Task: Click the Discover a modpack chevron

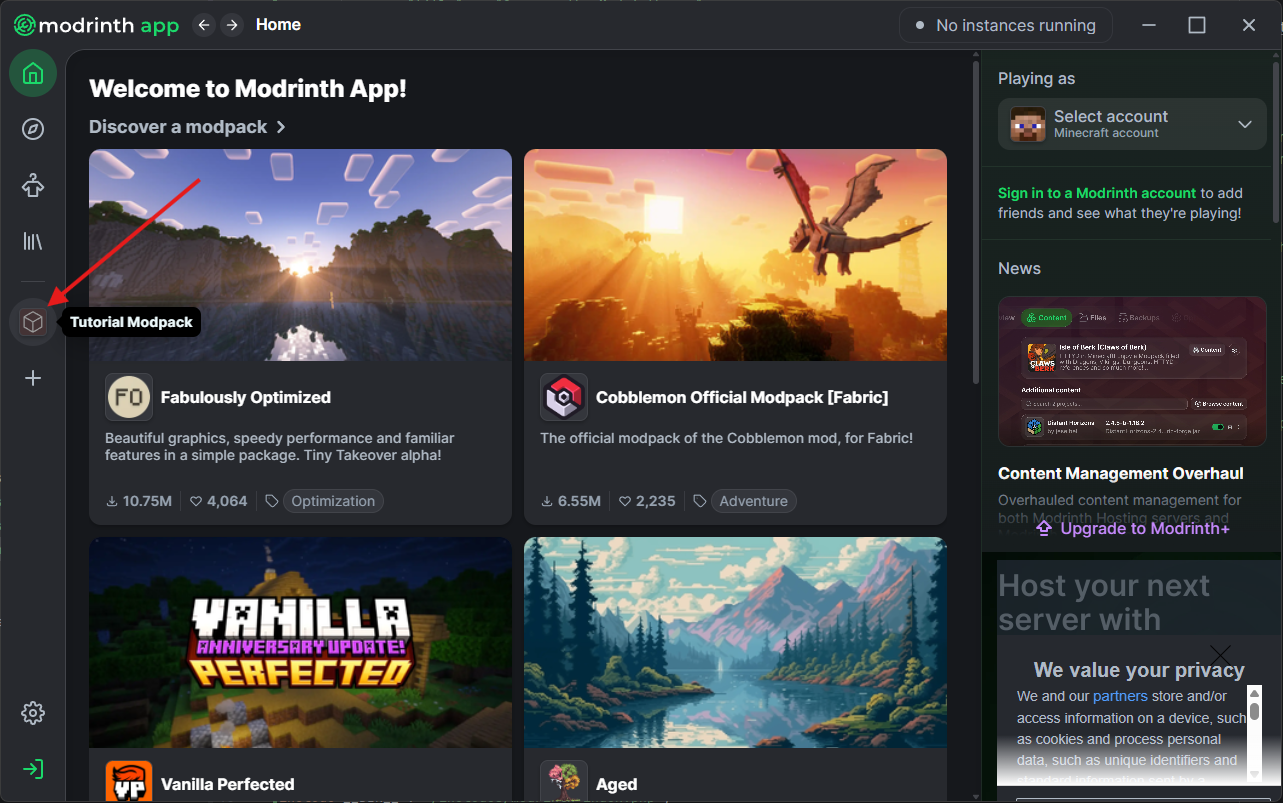Action: [280, 127]
